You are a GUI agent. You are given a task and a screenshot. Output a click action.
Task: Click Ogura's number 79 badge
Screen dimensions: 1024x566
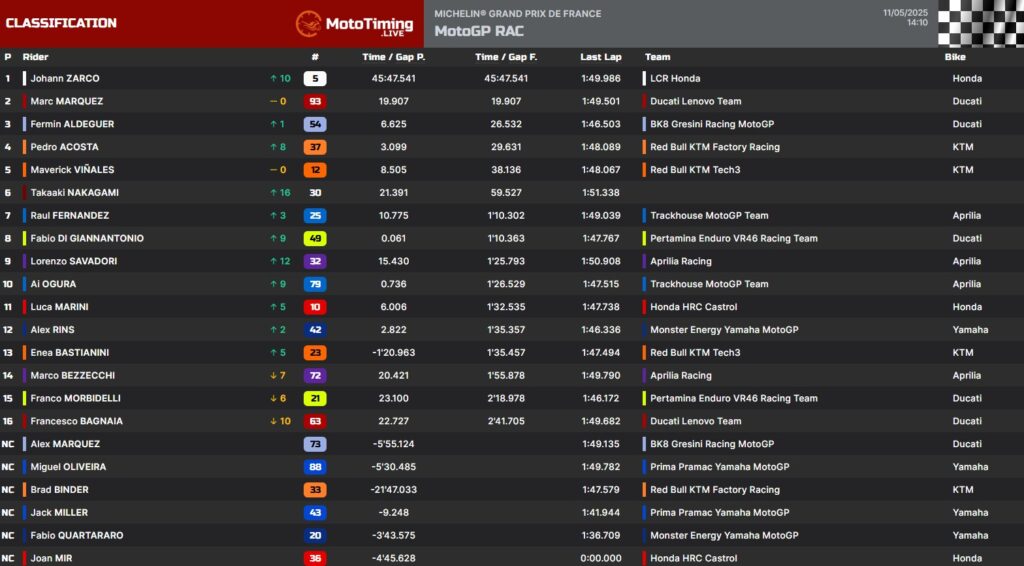(315, 284)
